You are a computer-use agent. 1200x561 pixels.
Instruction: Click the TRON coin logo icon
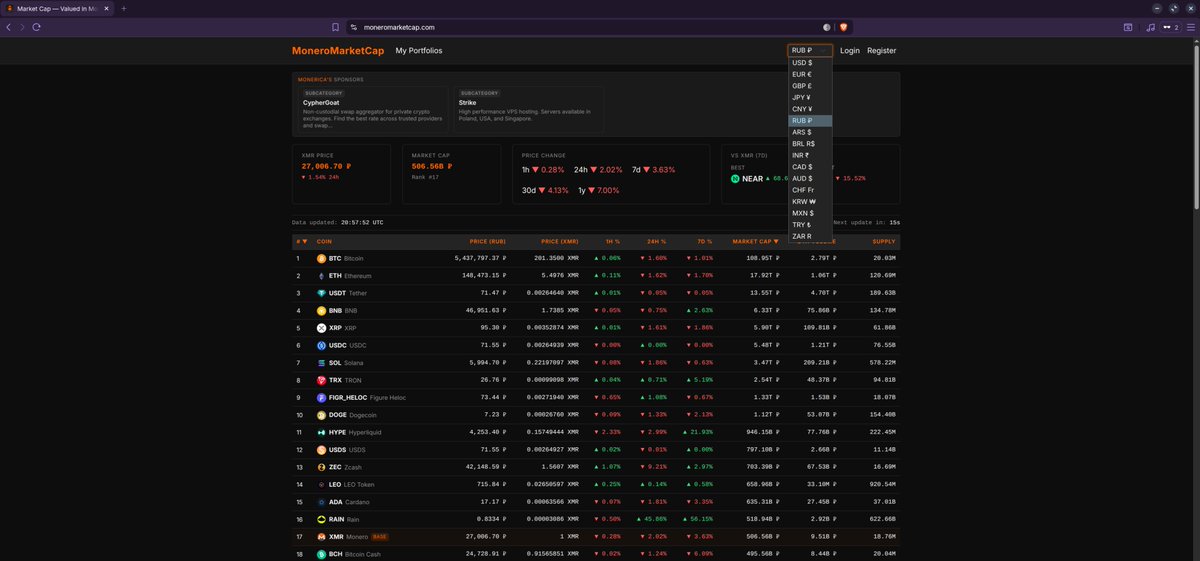[321, 380]
